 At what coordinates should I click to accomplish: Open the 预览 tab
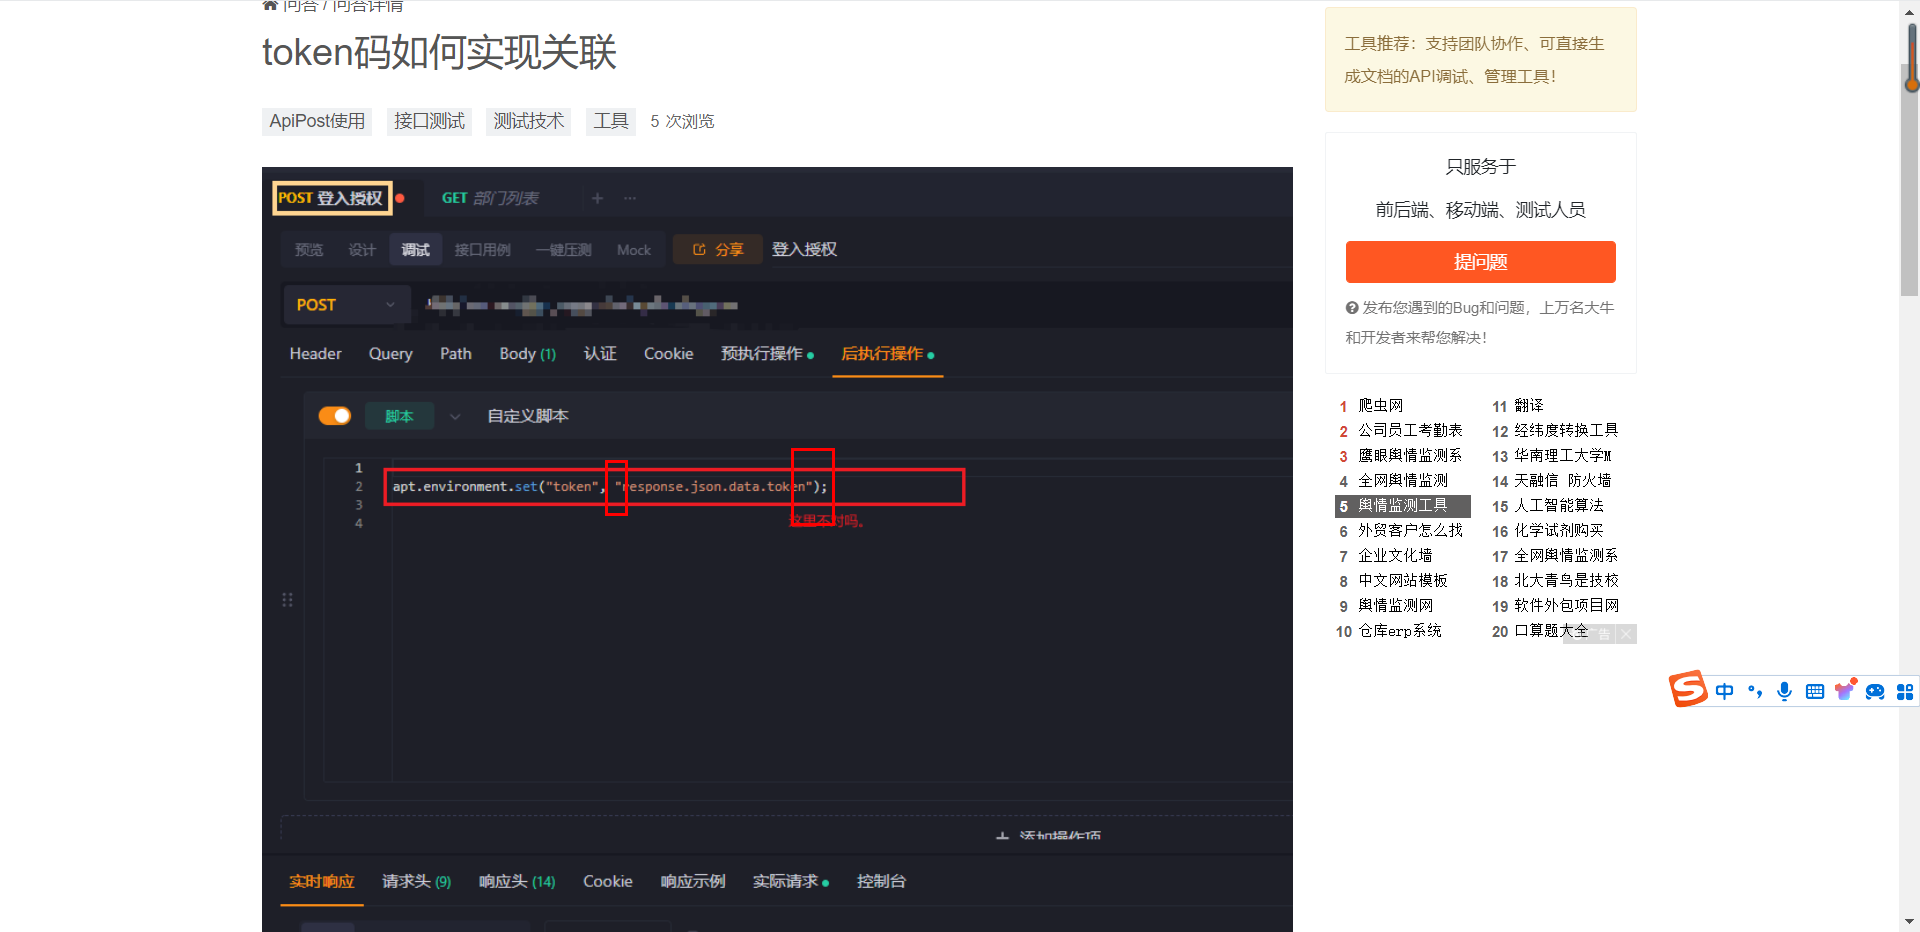pos(309,250)
